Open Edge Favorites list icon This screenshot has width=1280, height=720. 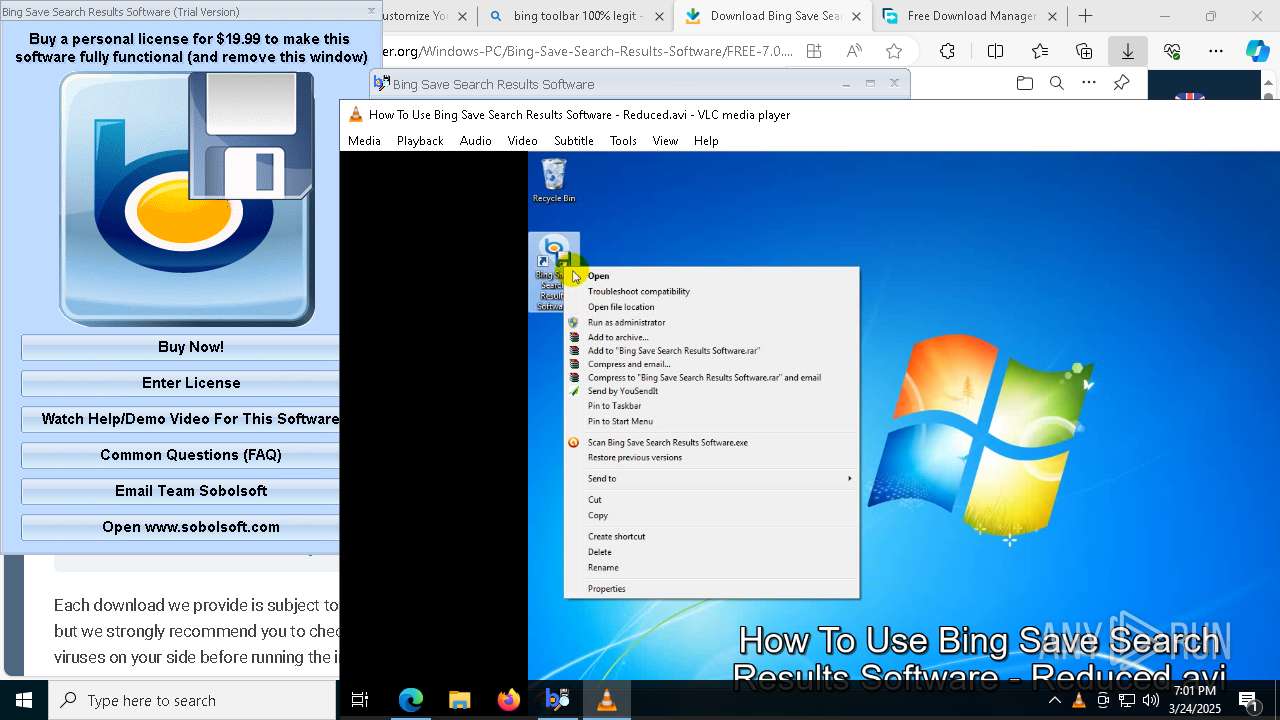coord(1040,51)
